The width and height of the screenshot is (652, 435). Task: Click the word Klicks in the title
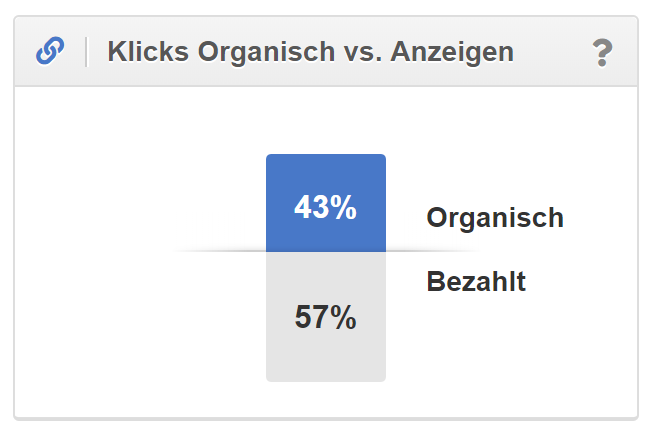(x=137, y=52)
